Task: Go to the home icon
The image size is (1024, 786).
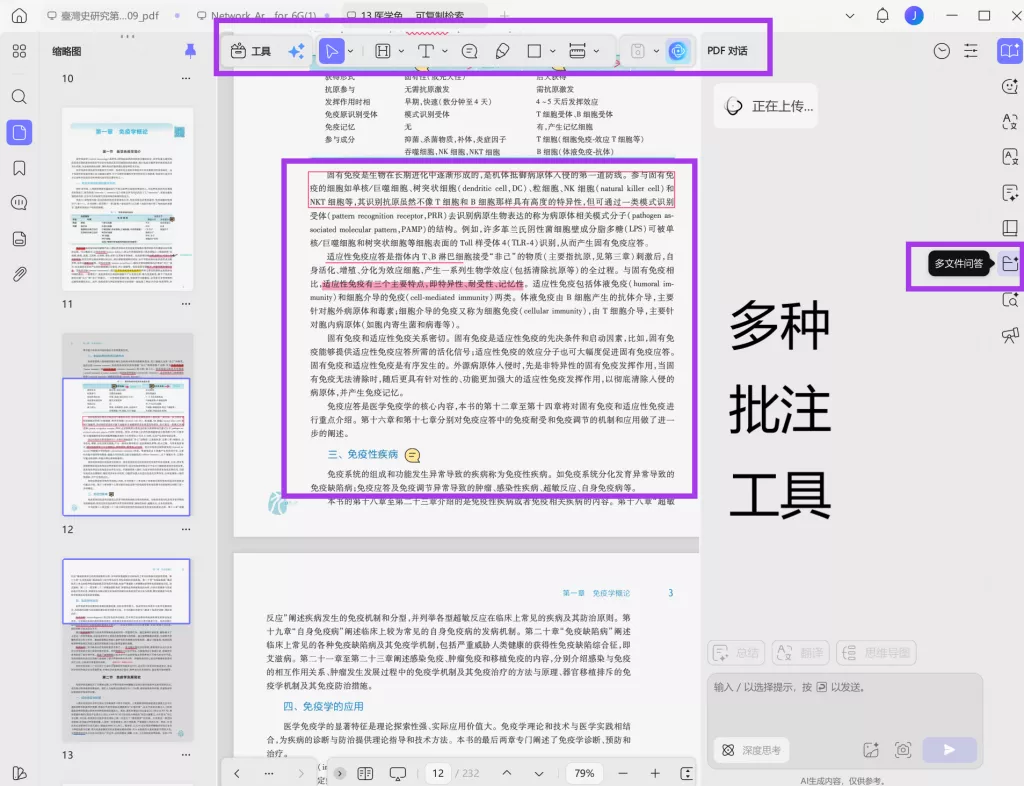Action: pyautogui.click(x=20, y=16)
